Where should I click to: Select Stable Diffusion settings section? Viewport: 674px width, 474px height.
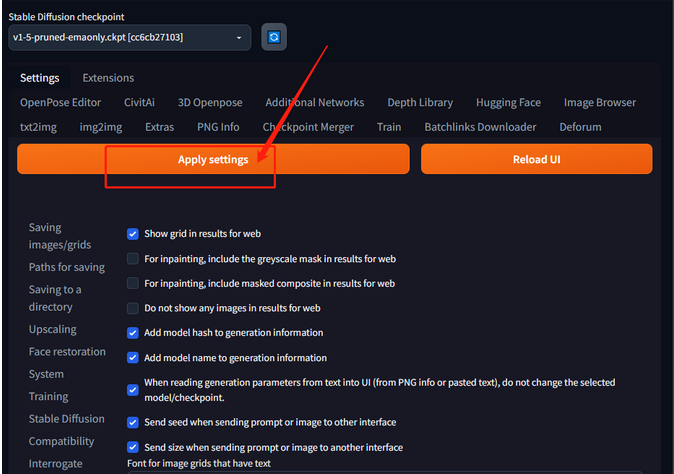[66, 419]
